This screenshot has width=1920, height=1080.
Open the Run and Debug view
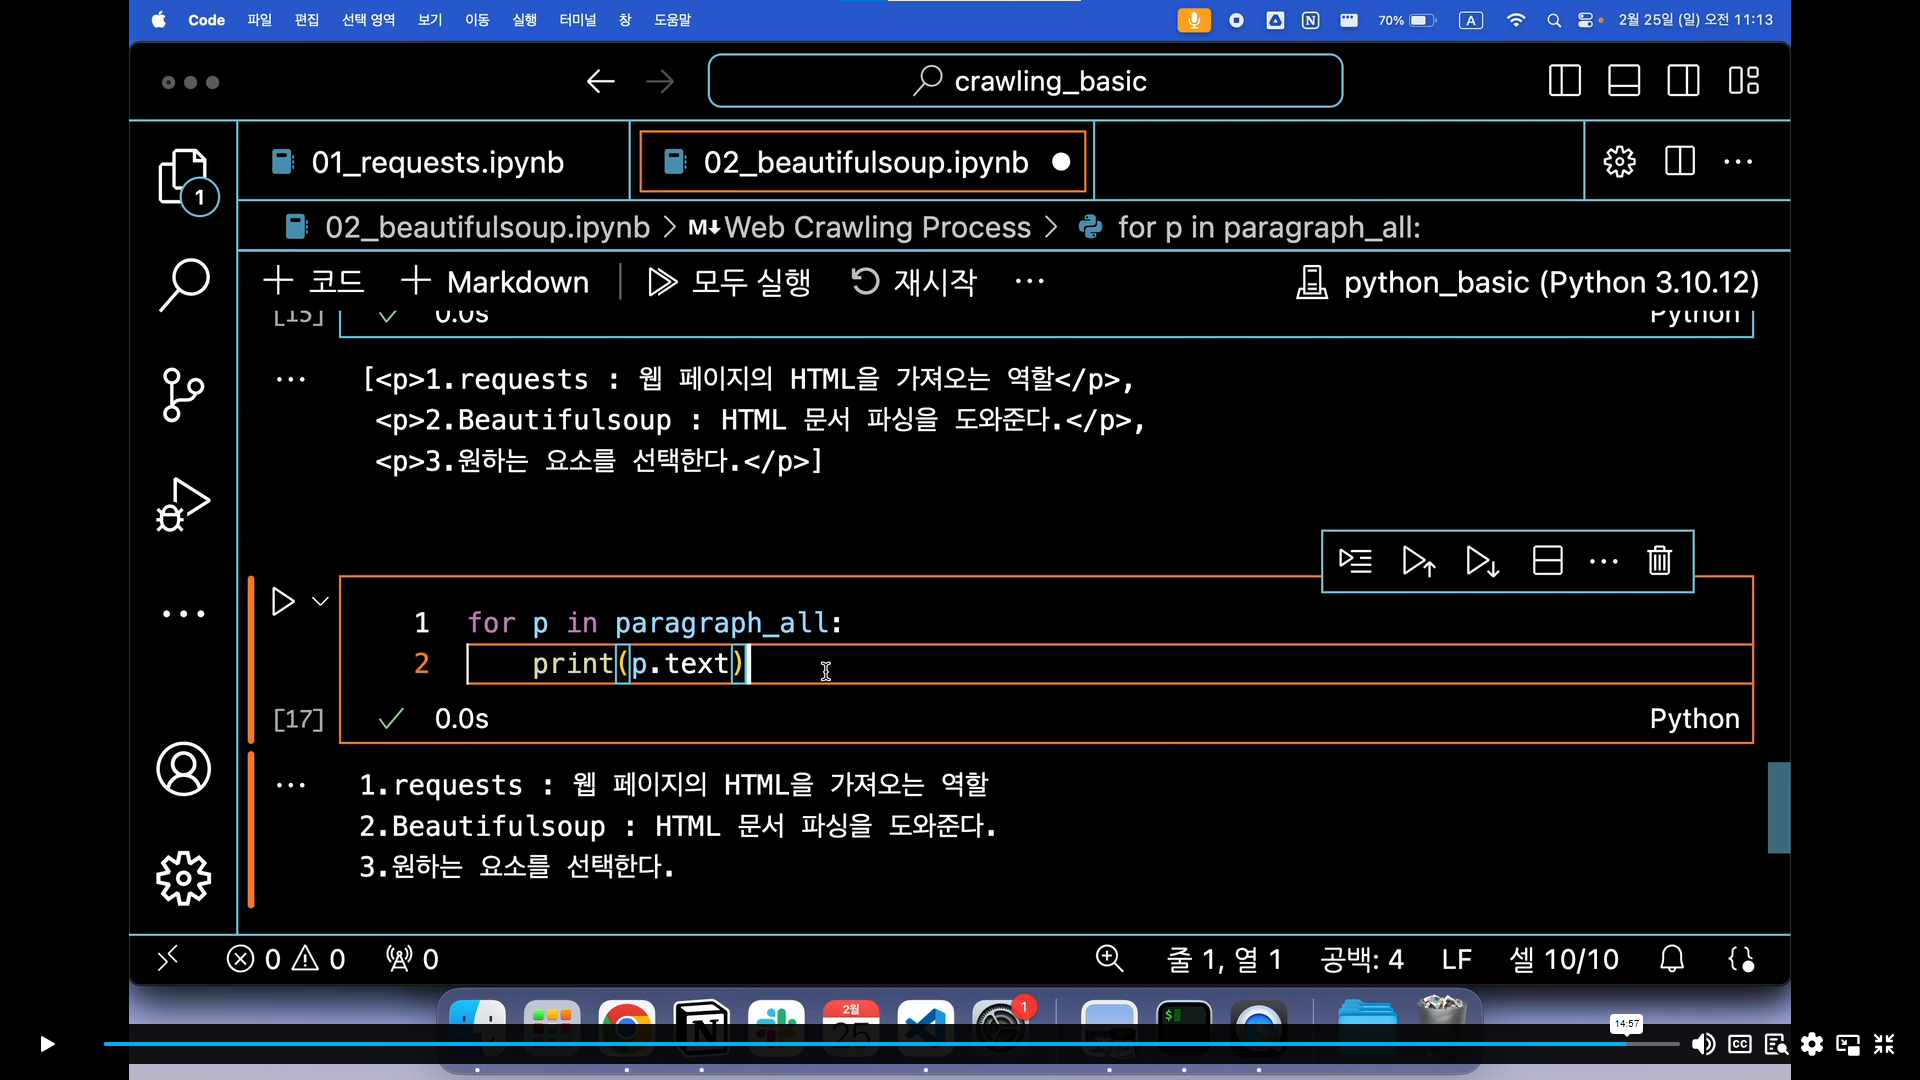(183, 504)
